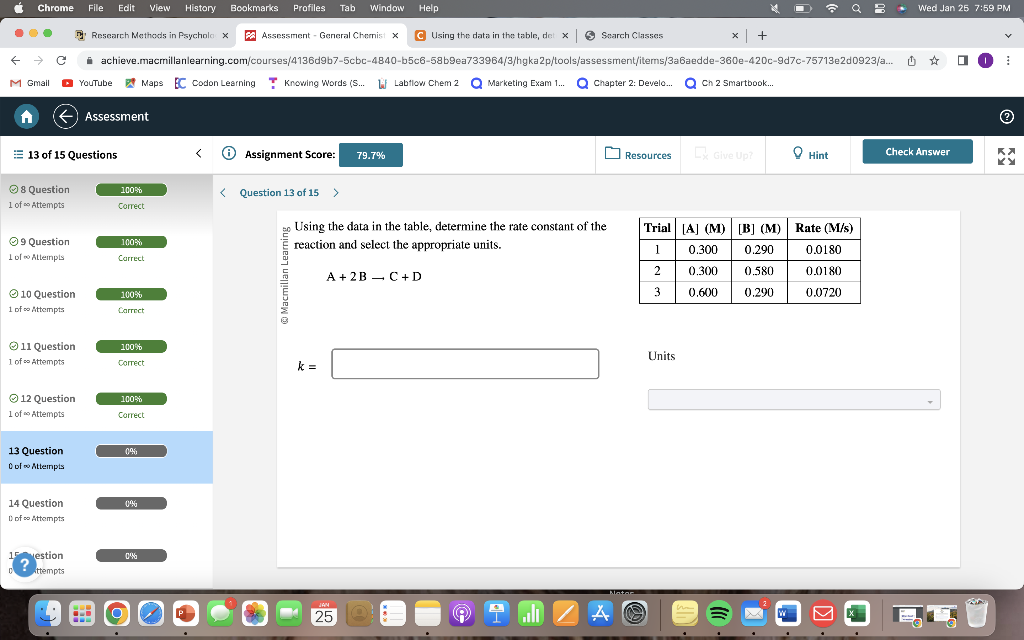This screenshot has height=640, width=1024.
Task: Open Finder from the dock
Action: pyautogui.click(x=47, y=613)
